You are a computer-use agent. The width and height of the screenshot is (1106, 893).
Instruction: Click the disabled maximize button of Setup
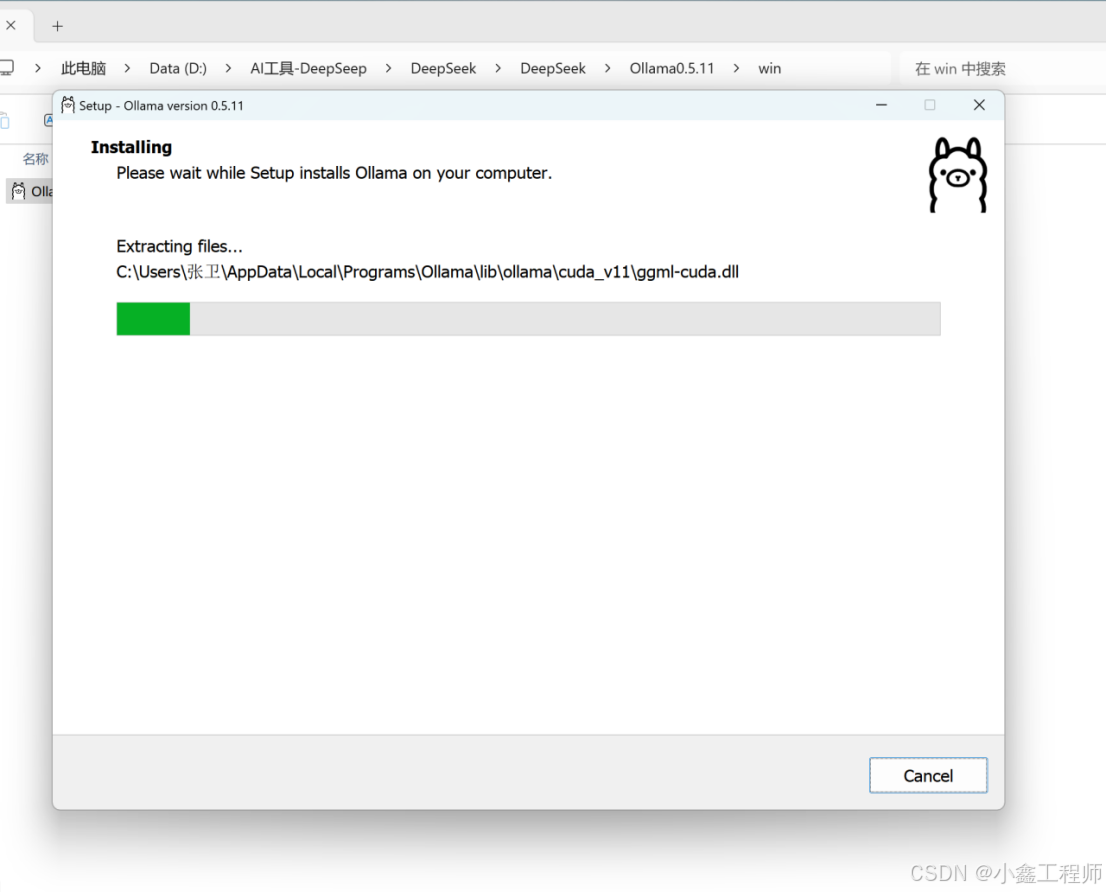[930, 105]
